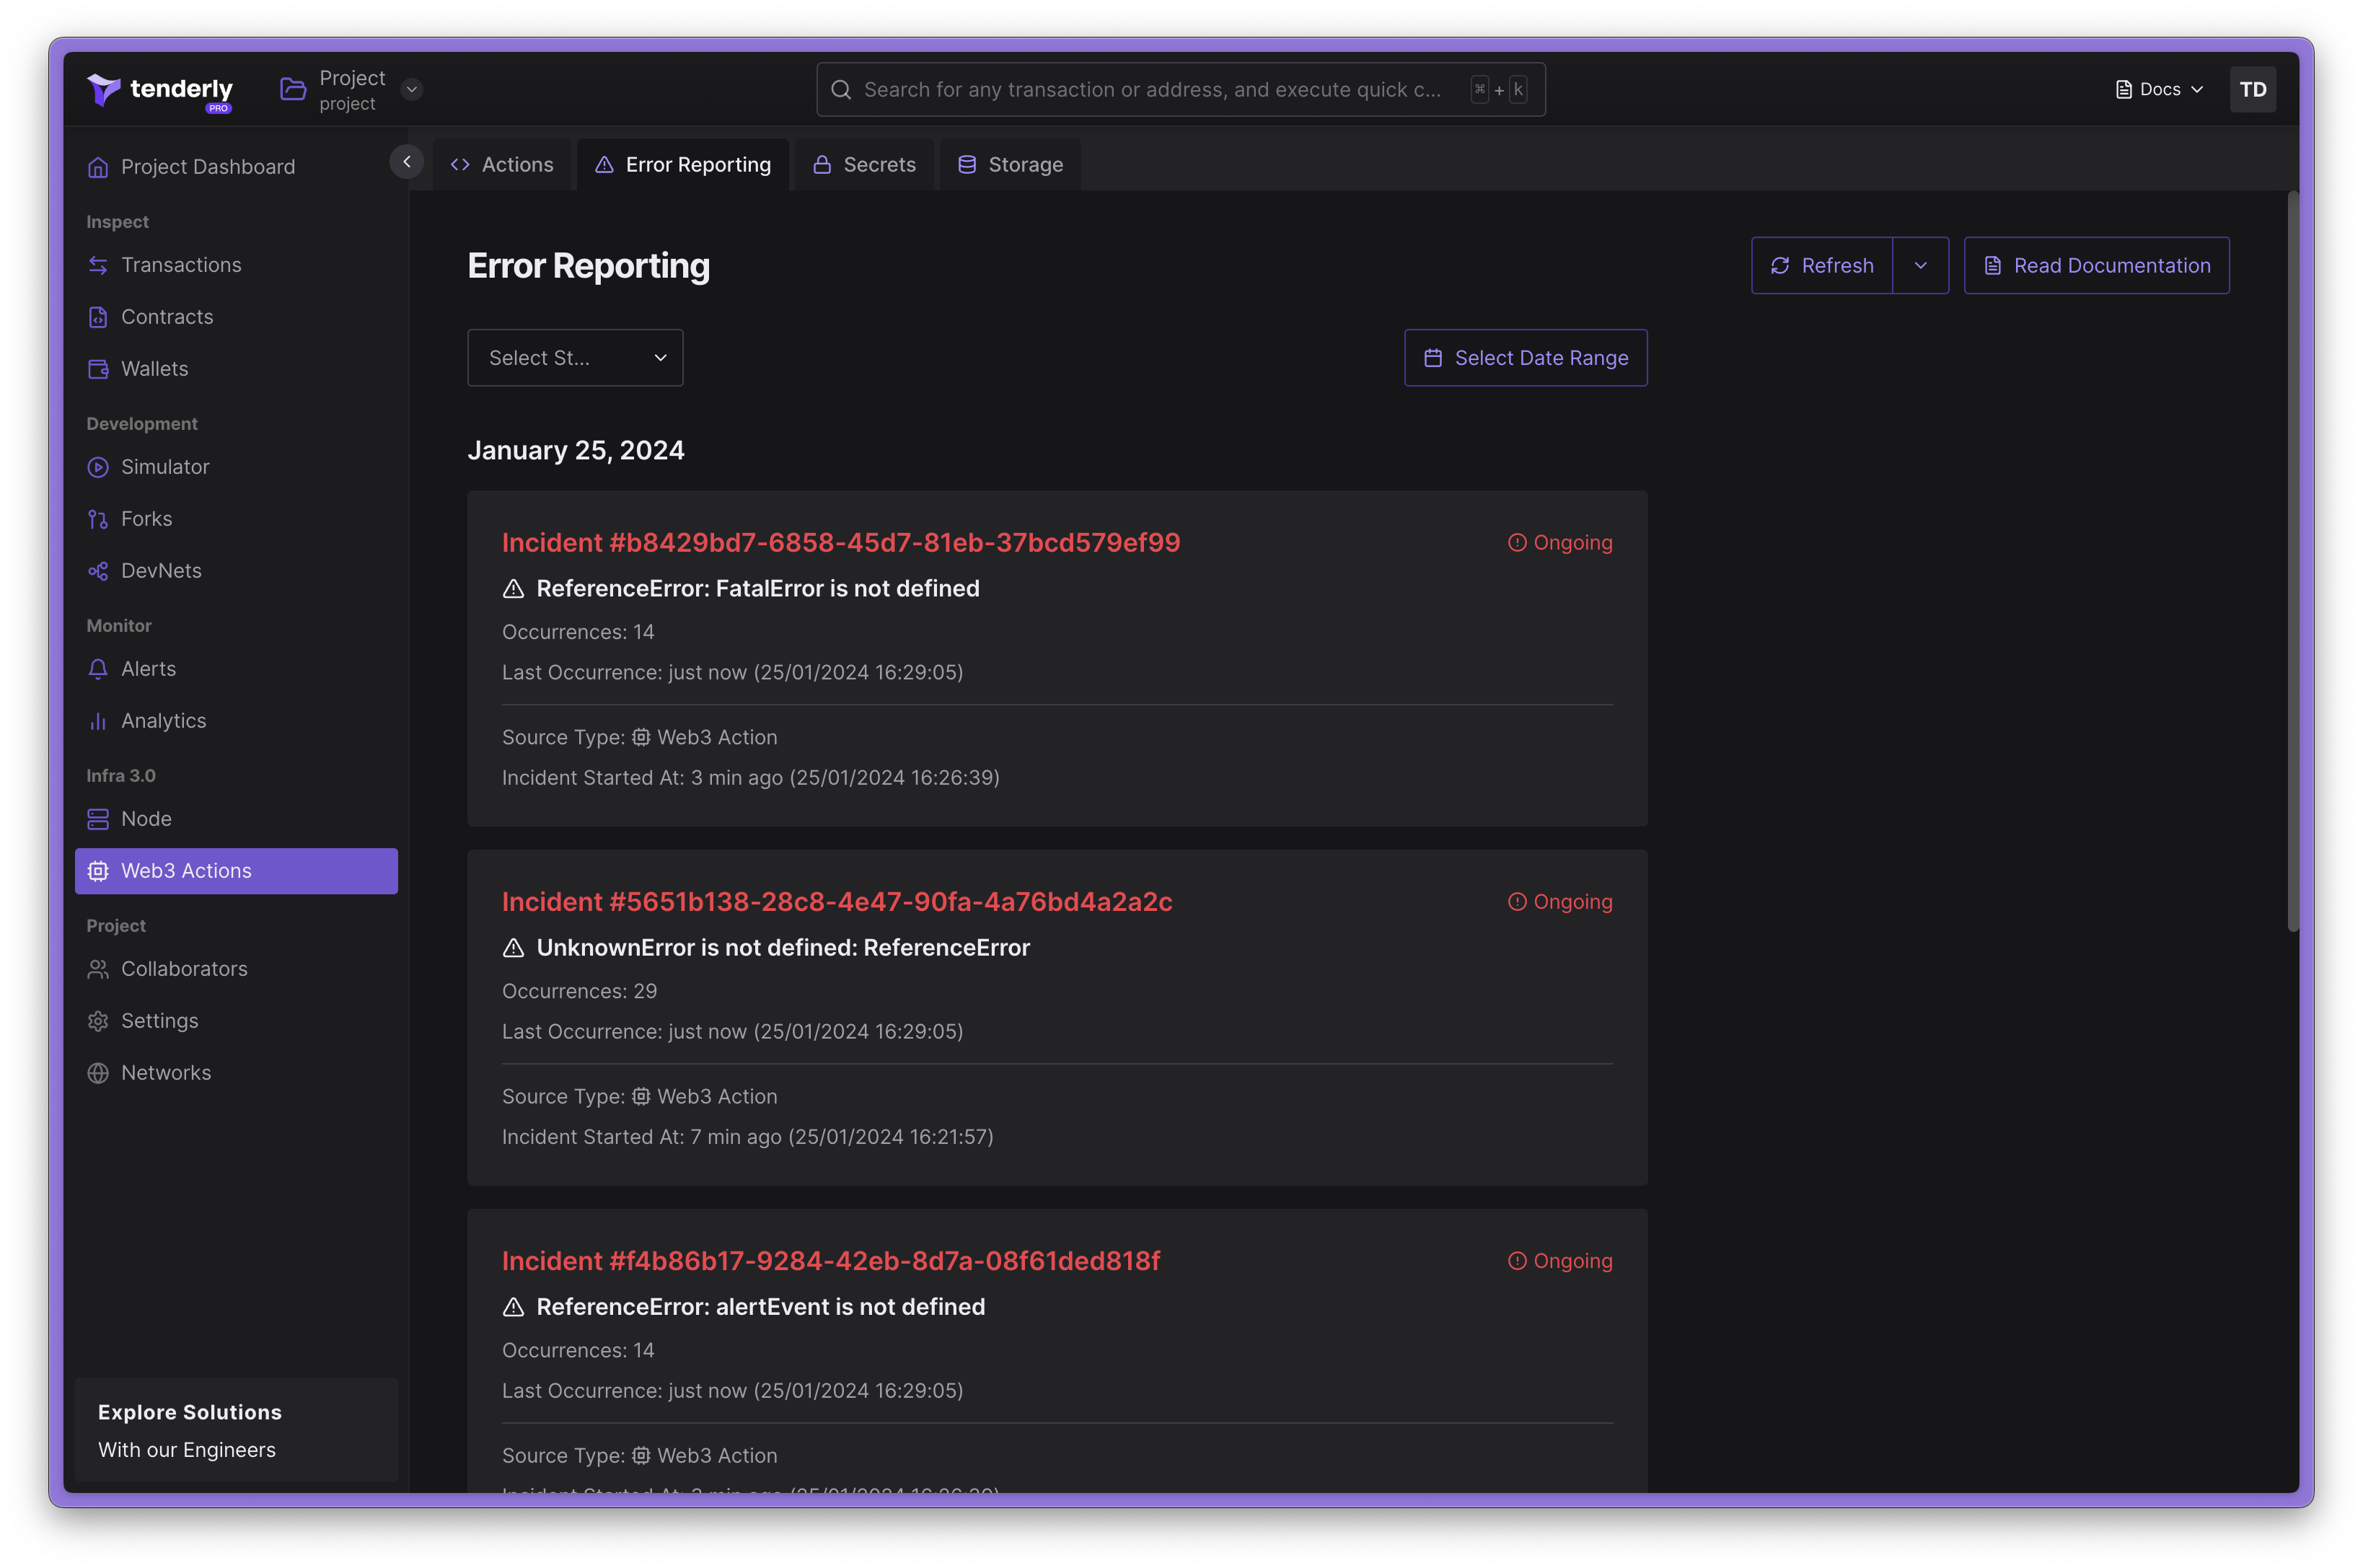Image resolution: width=2363 pixels, height=1568 pixels.
Task: Click the Collaborators people icon
Action: click(x=98, y=969)
